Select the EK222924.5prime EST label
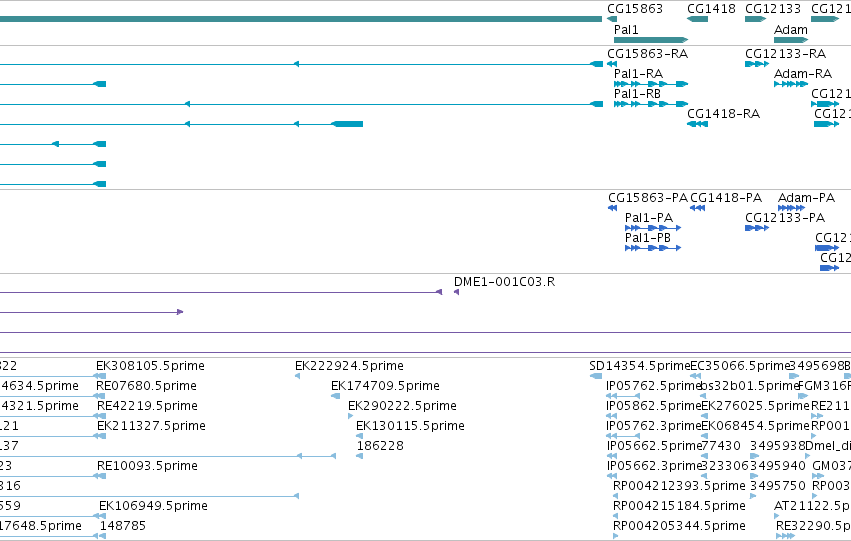 (350, 366)
